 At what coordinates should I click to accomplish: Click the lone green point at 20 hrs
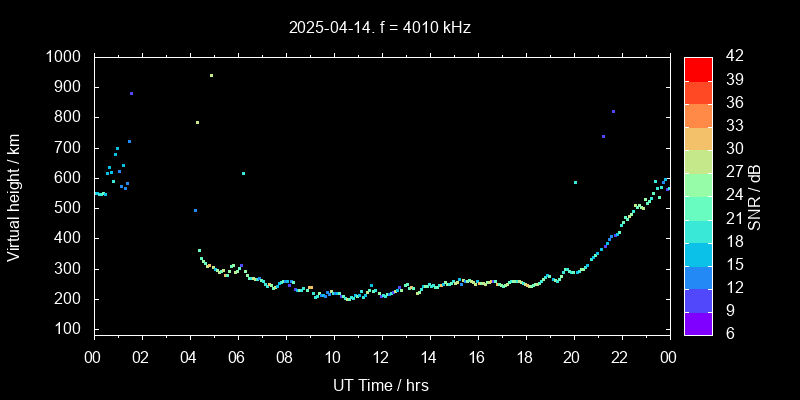point(575,182)
